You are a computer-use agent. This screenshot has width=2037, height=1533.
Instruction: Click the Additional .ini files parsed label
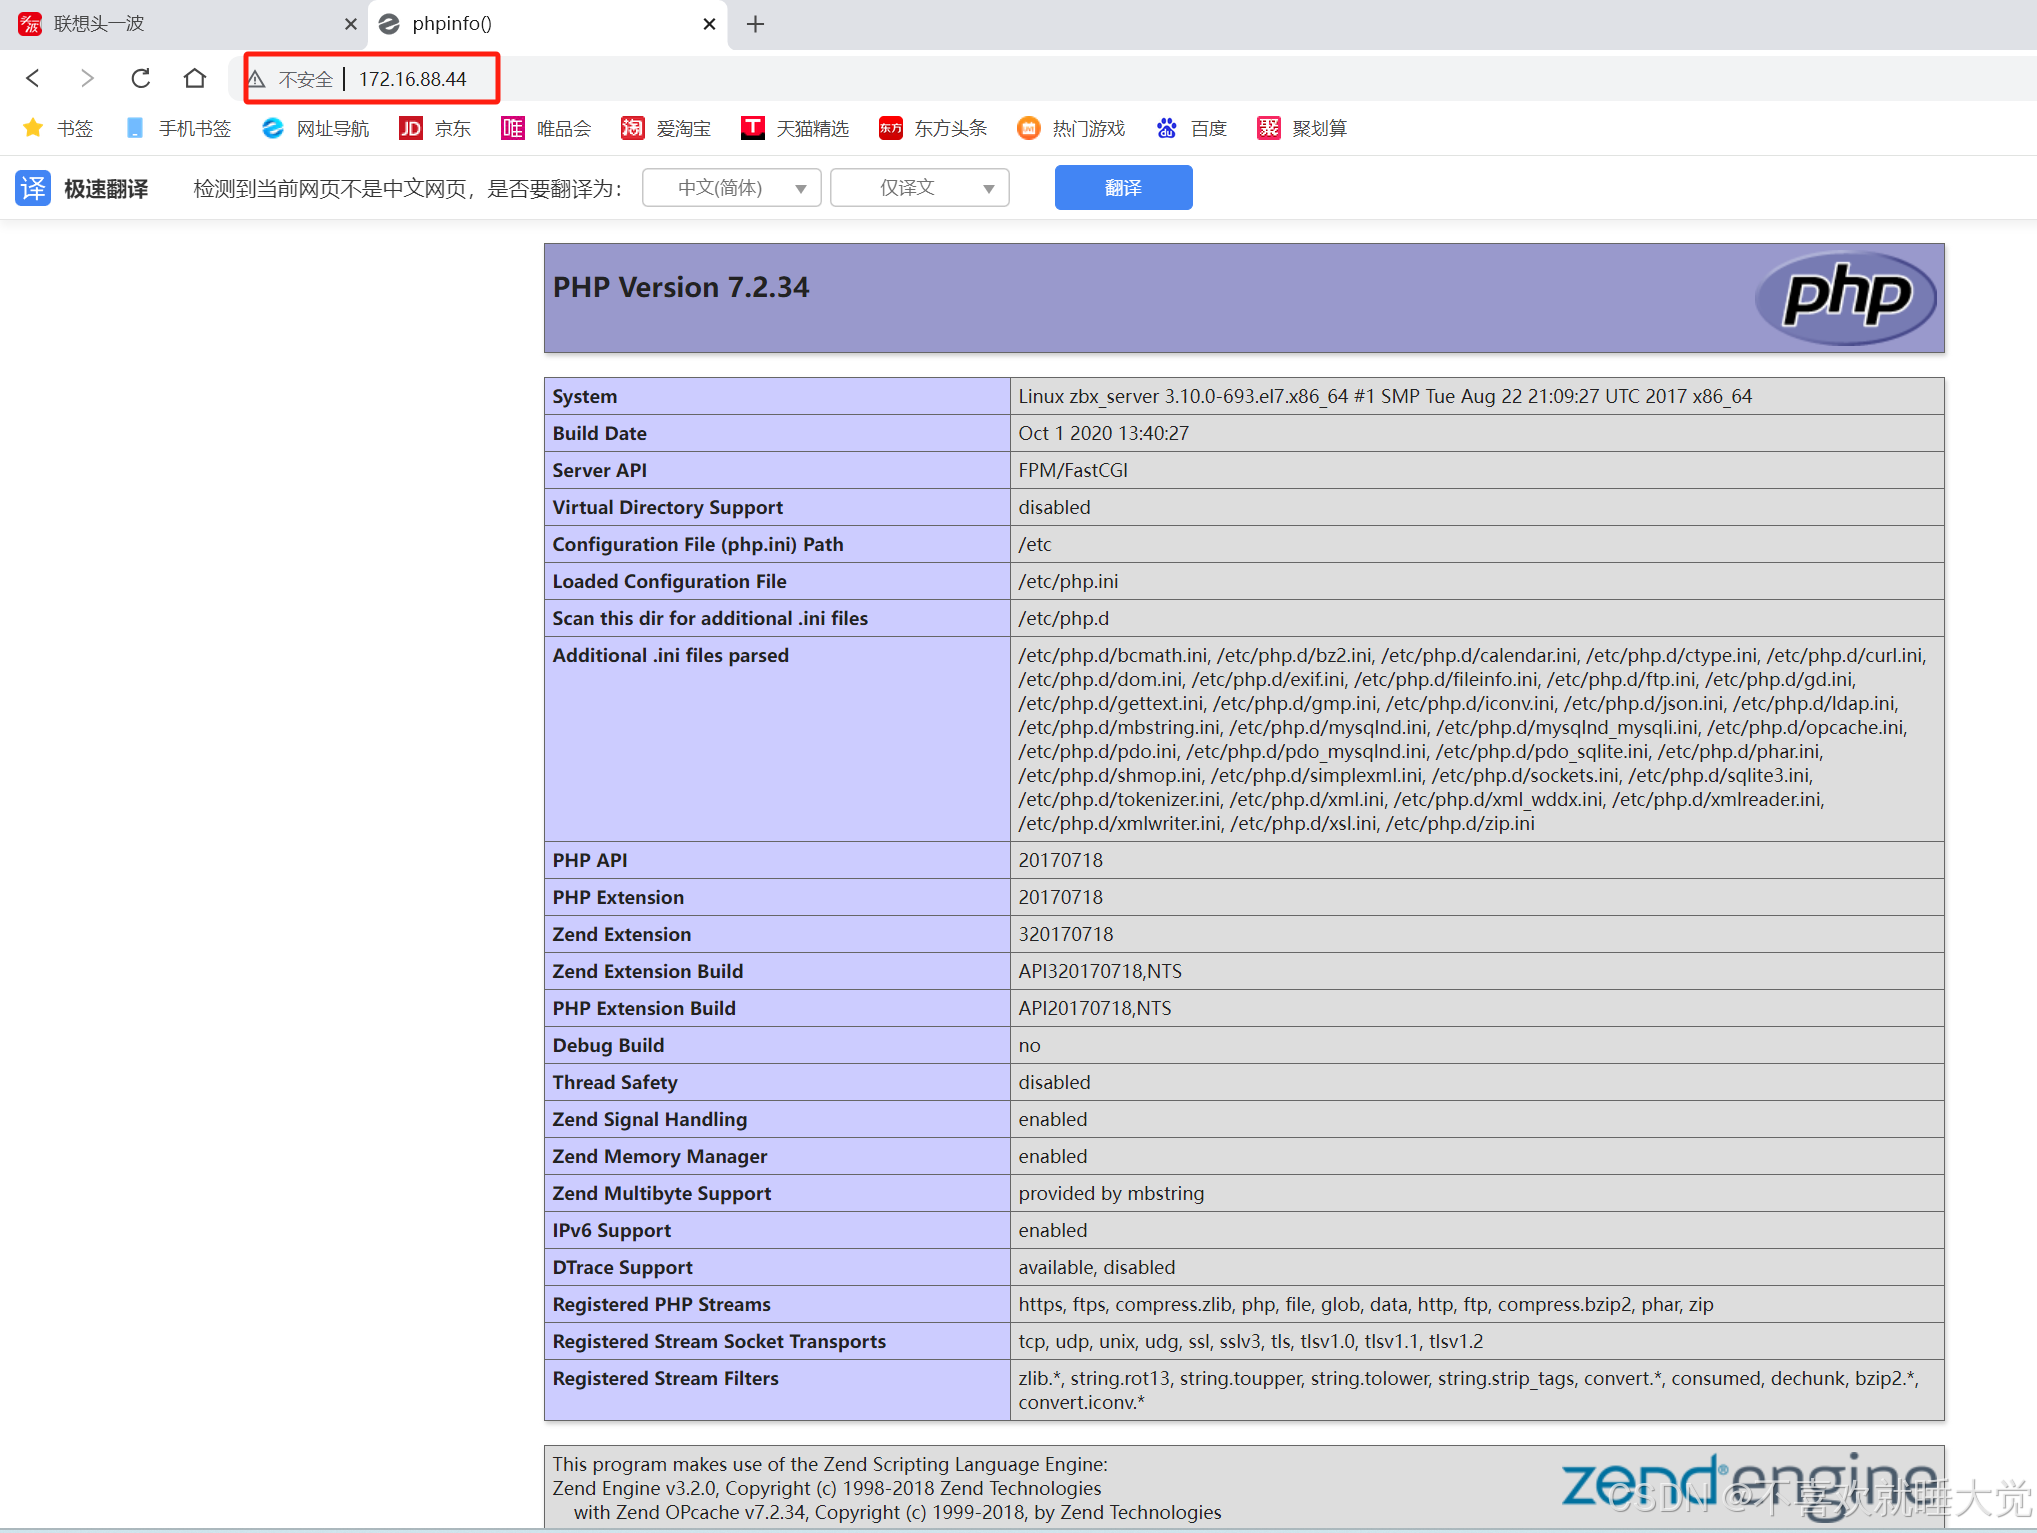[670, 655]
